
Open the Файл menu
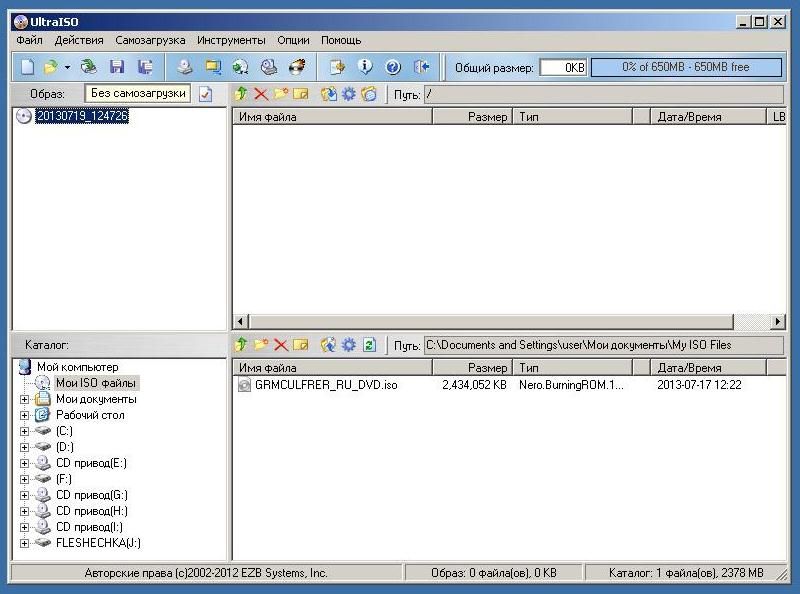29,40
